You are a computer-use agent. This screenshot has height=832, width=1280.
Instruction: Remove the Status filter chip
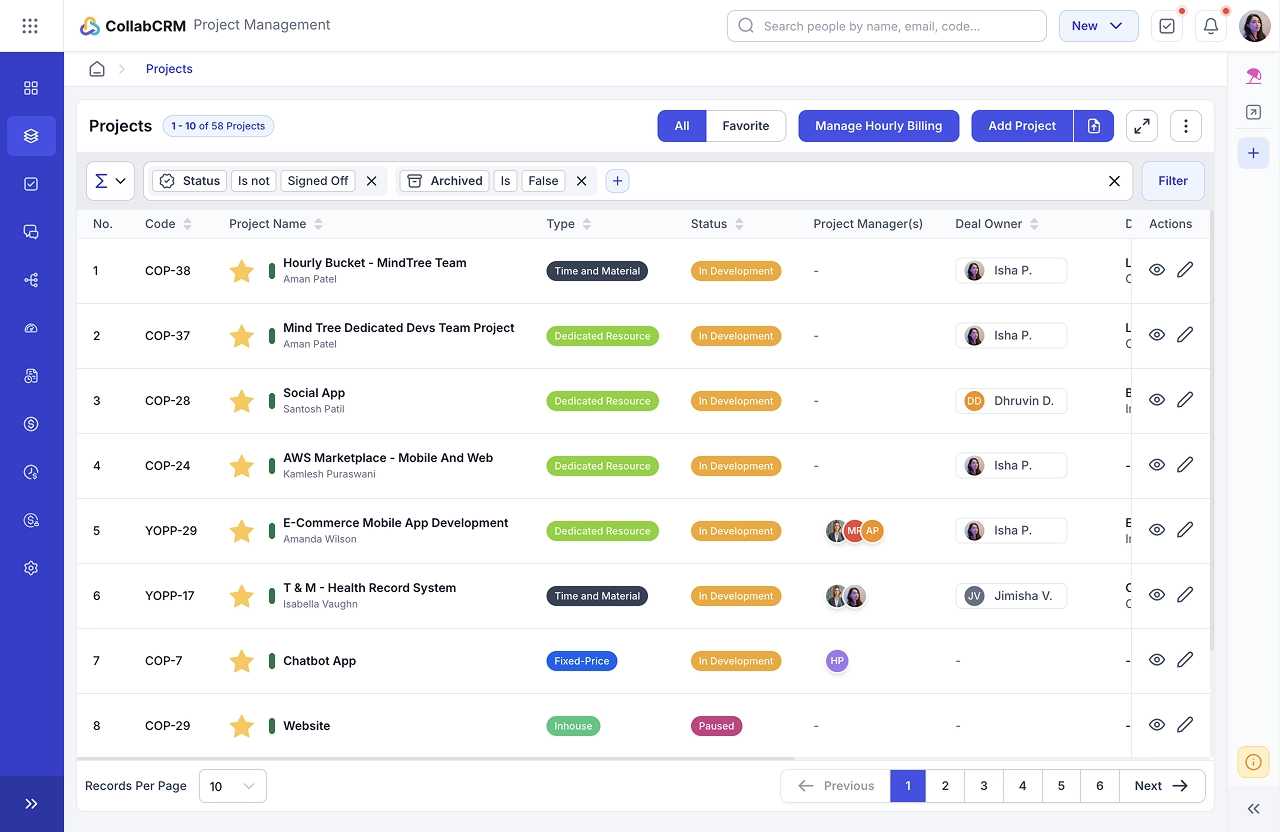[371, 181]
